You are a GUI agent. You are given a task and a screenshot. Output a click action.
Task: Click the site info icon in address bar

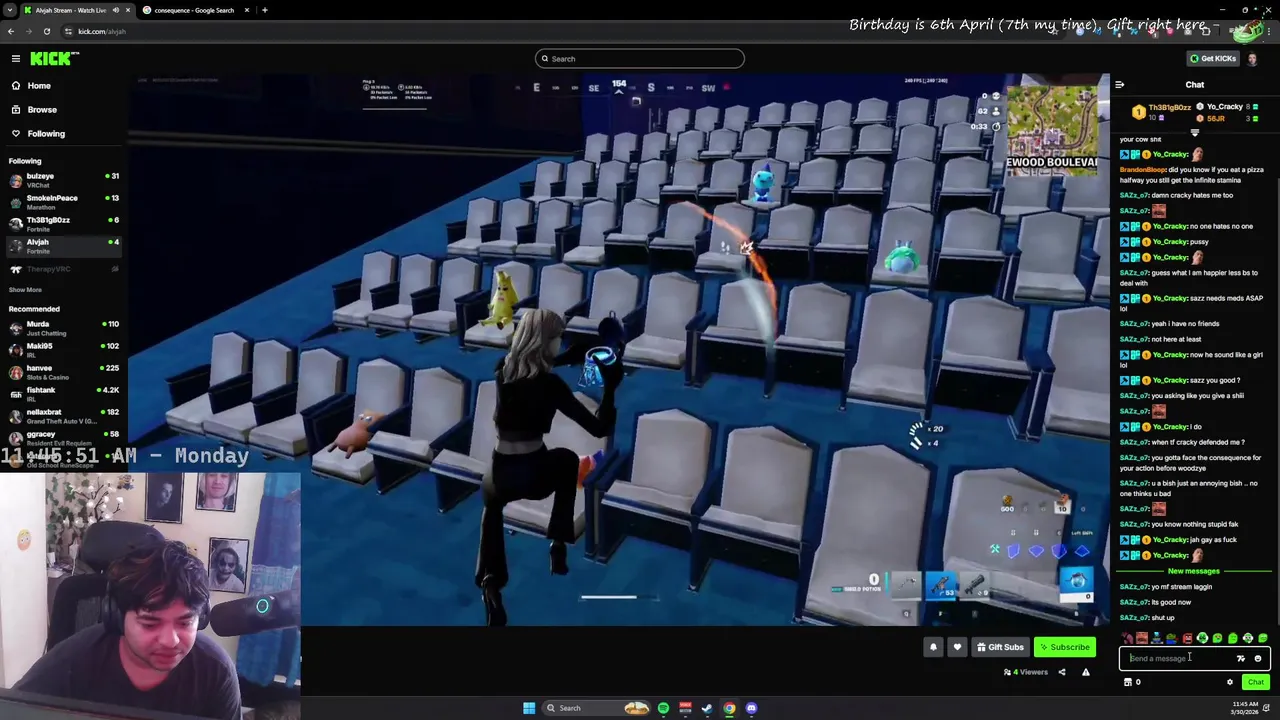click(x=69, y=31)
